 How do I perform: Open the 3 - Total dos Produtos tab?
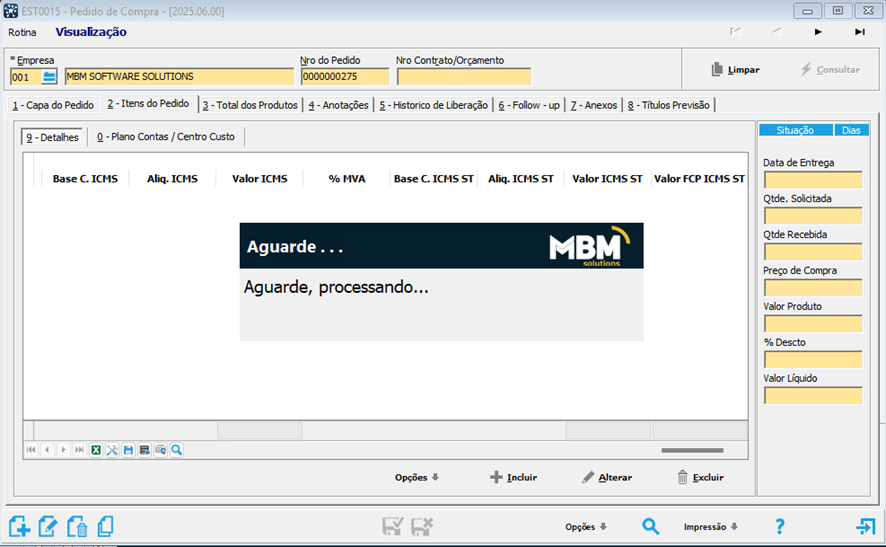(250, 105)
